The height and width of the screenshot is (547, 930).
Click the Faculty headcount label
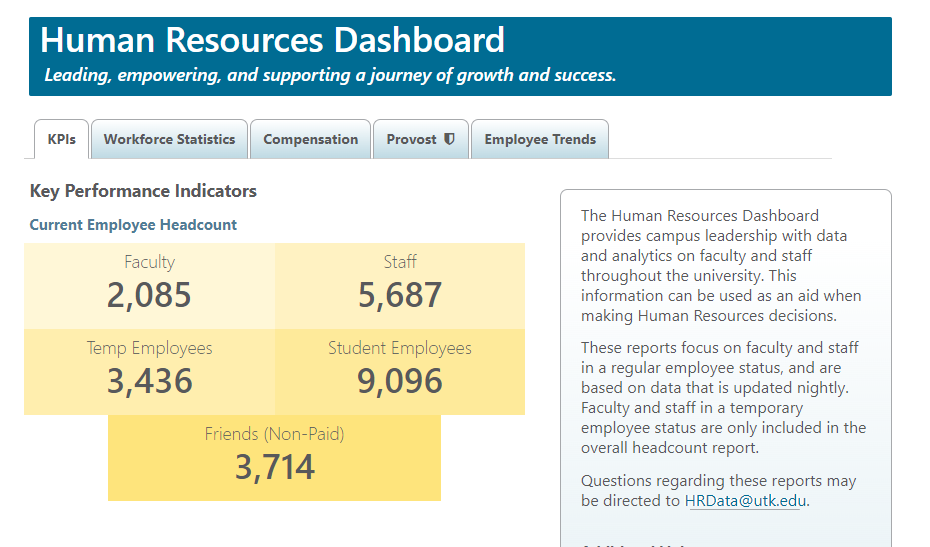[x=149, y=262]
